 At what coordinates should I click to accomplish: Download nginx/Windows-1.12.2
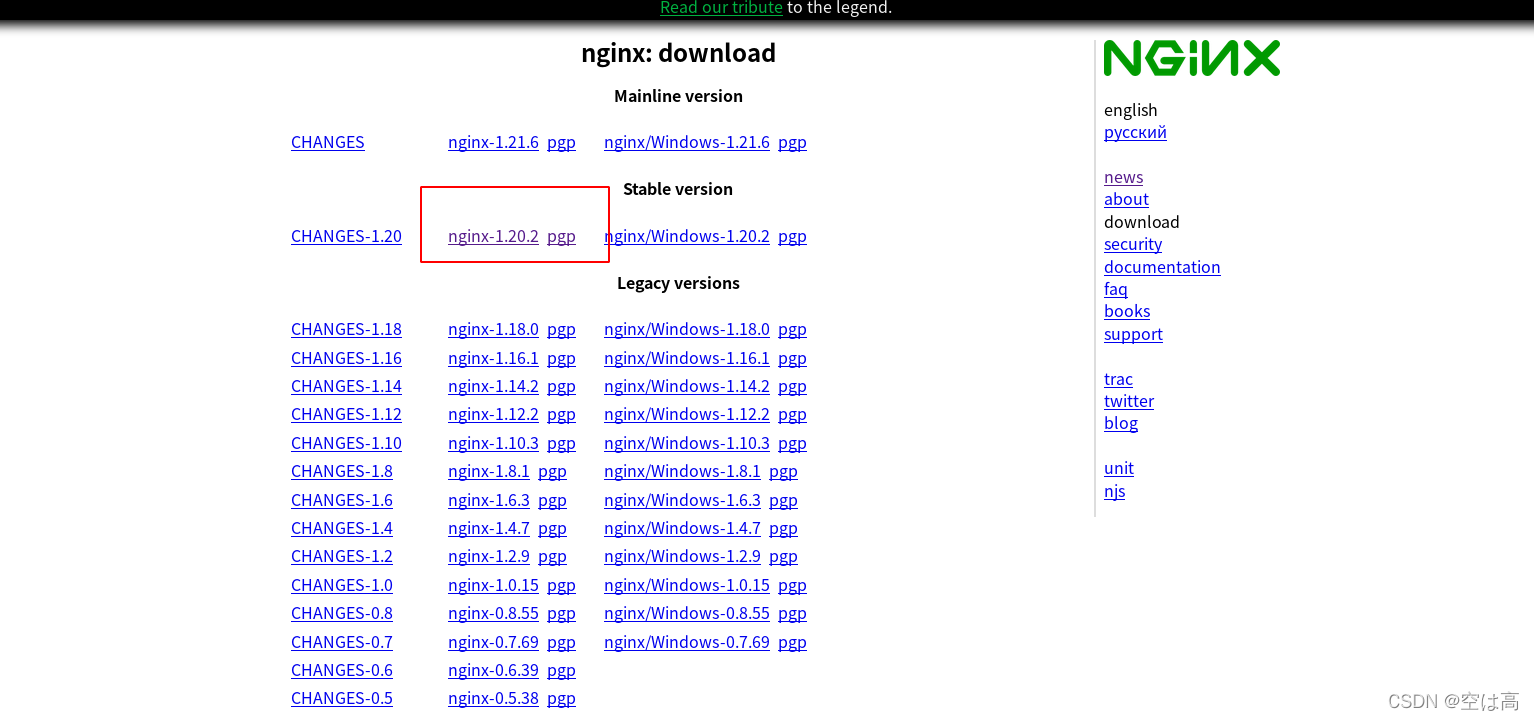(687, 414)
